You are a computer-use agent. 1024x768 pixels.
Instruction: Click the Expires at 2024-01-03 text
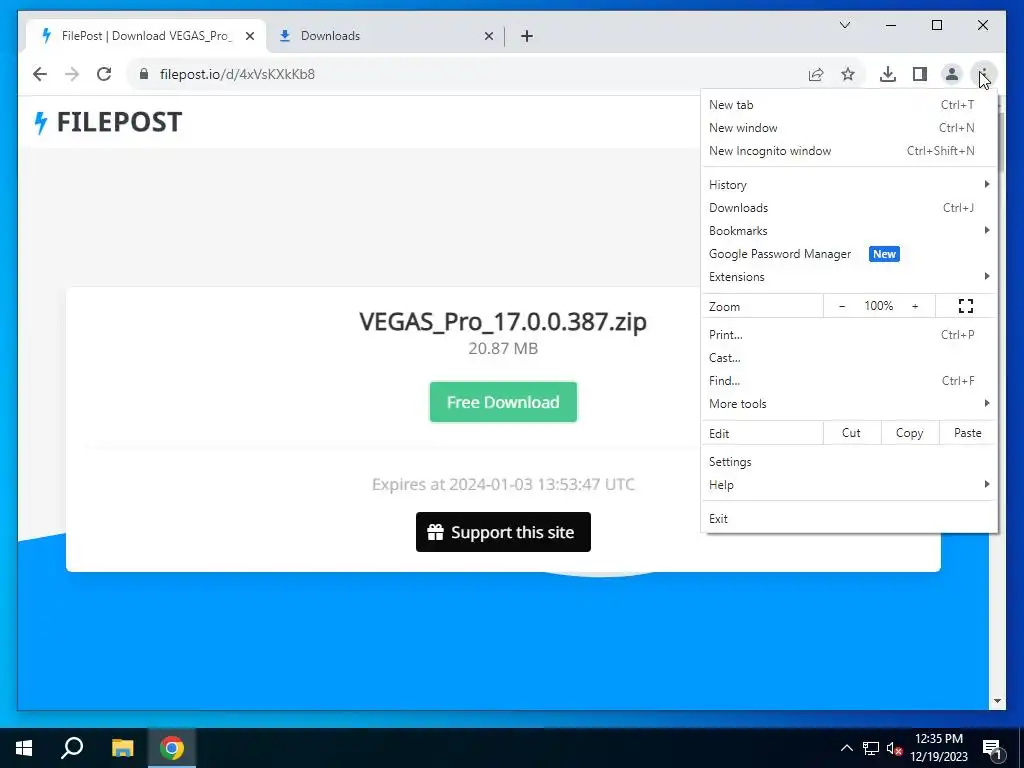click(503, 484)
